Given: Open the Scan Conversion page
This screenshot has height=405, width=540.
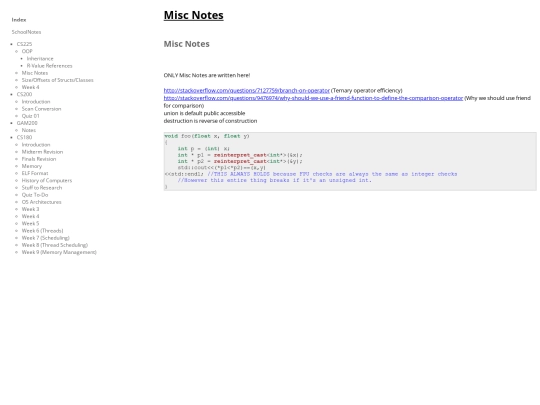Looking at the screenshot, I should click(42, 109).
